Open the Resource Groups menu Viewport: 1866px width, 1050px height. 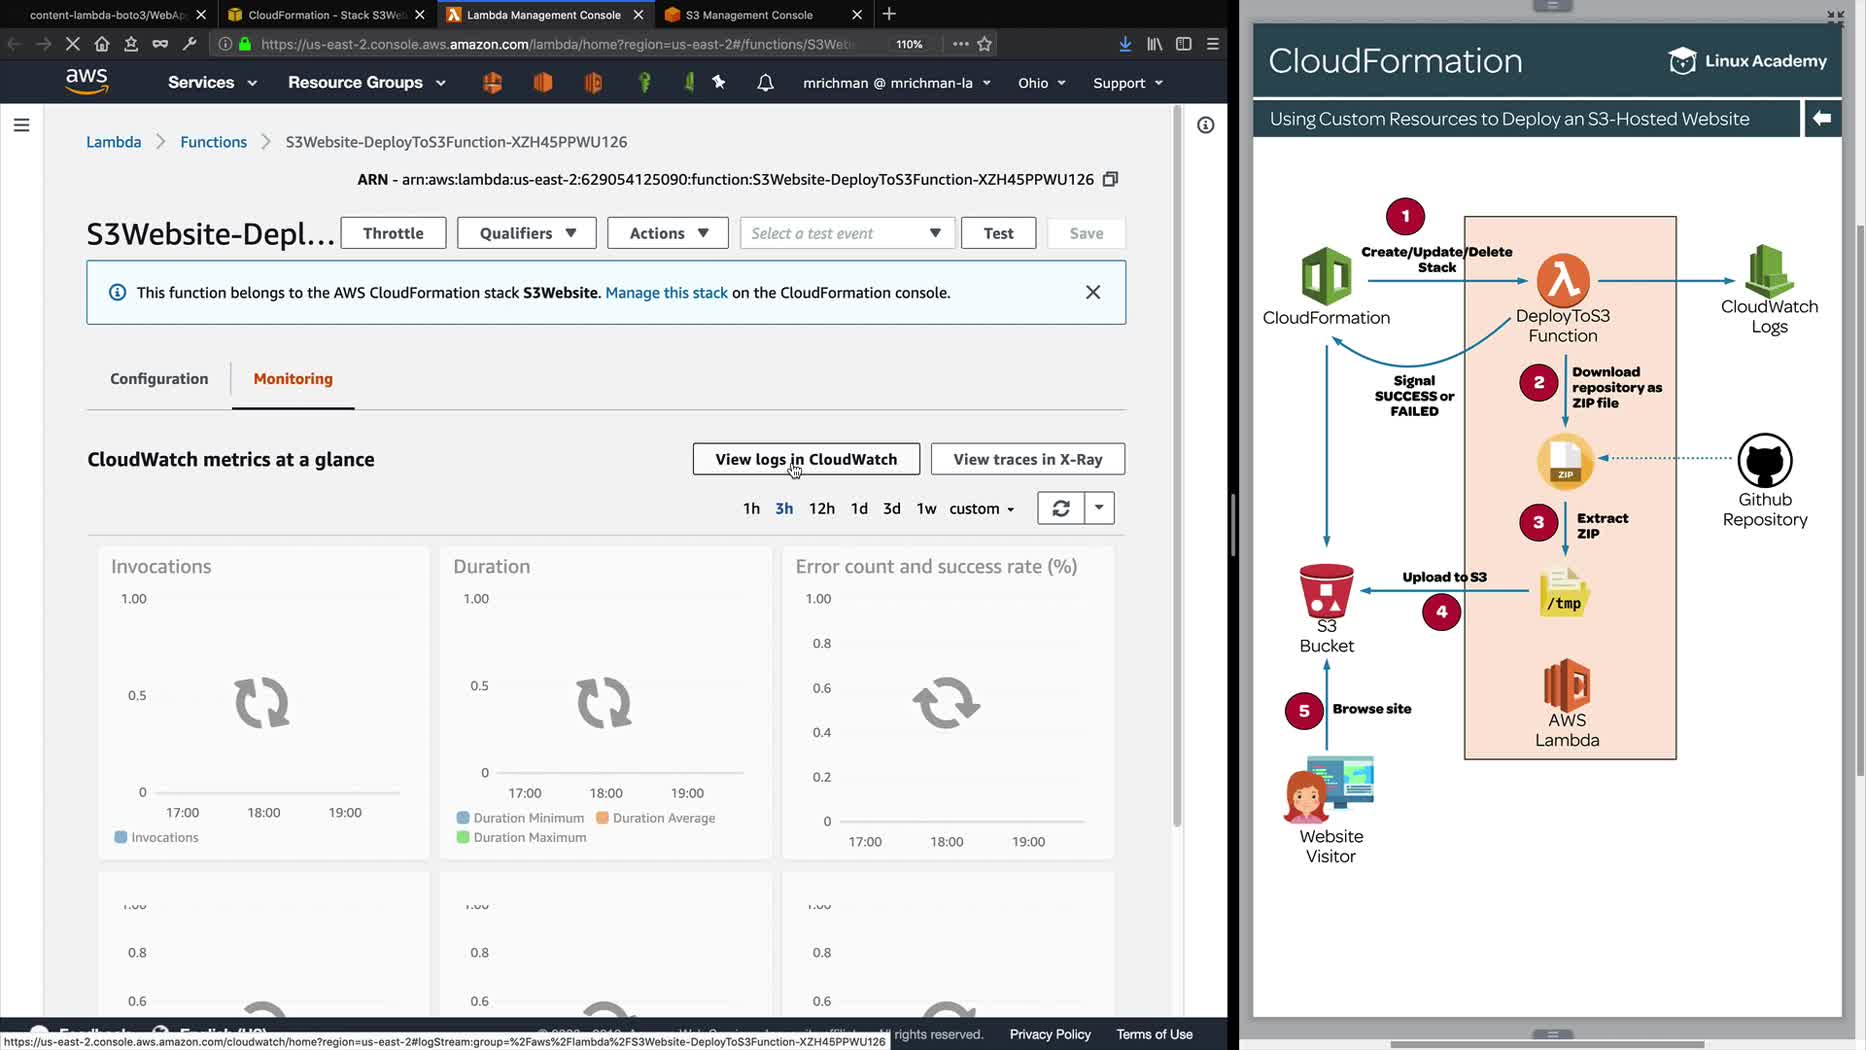pyautogui.click(x=367, y=82)
